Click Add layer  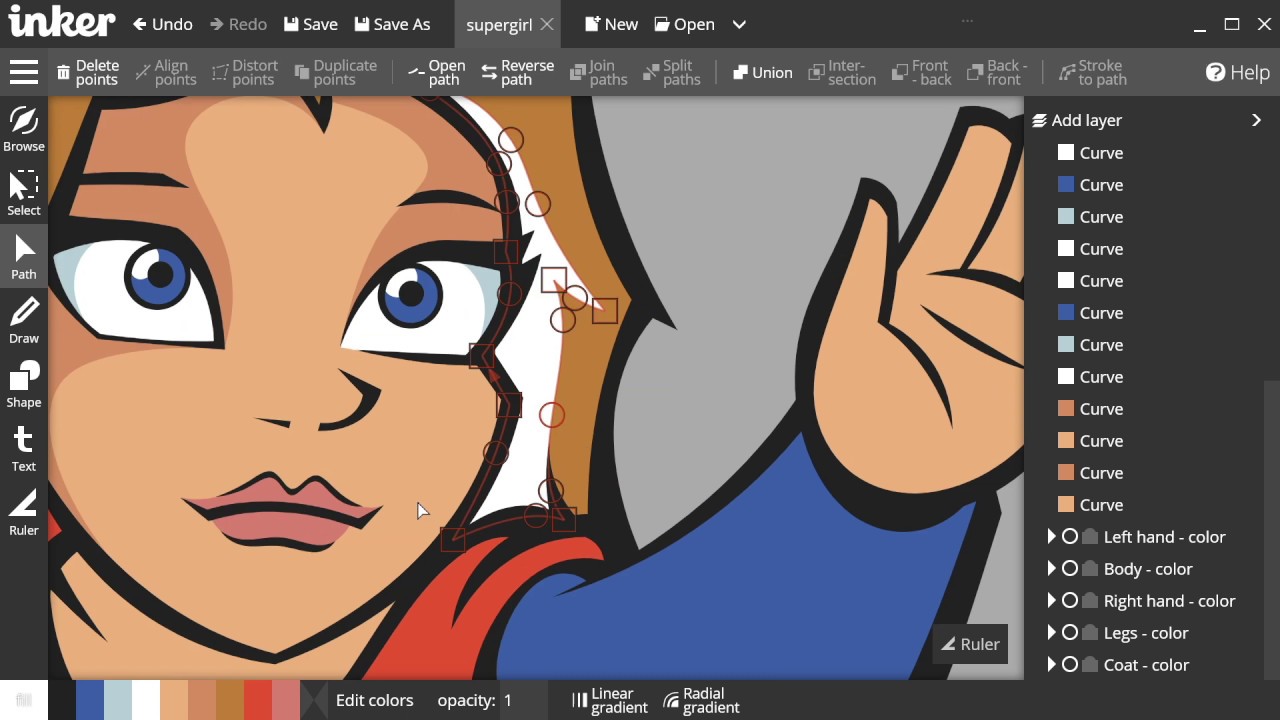coord(1077,120)
